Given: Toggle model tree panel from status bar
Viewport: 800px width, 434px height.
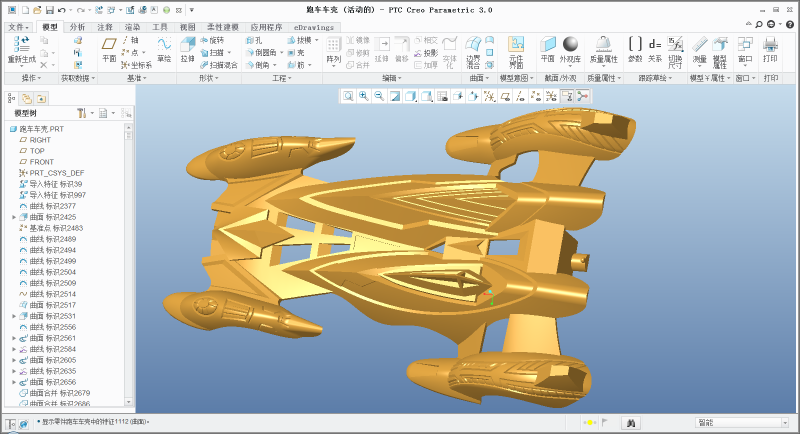Looking at the screenshot, I should (11, 423).
